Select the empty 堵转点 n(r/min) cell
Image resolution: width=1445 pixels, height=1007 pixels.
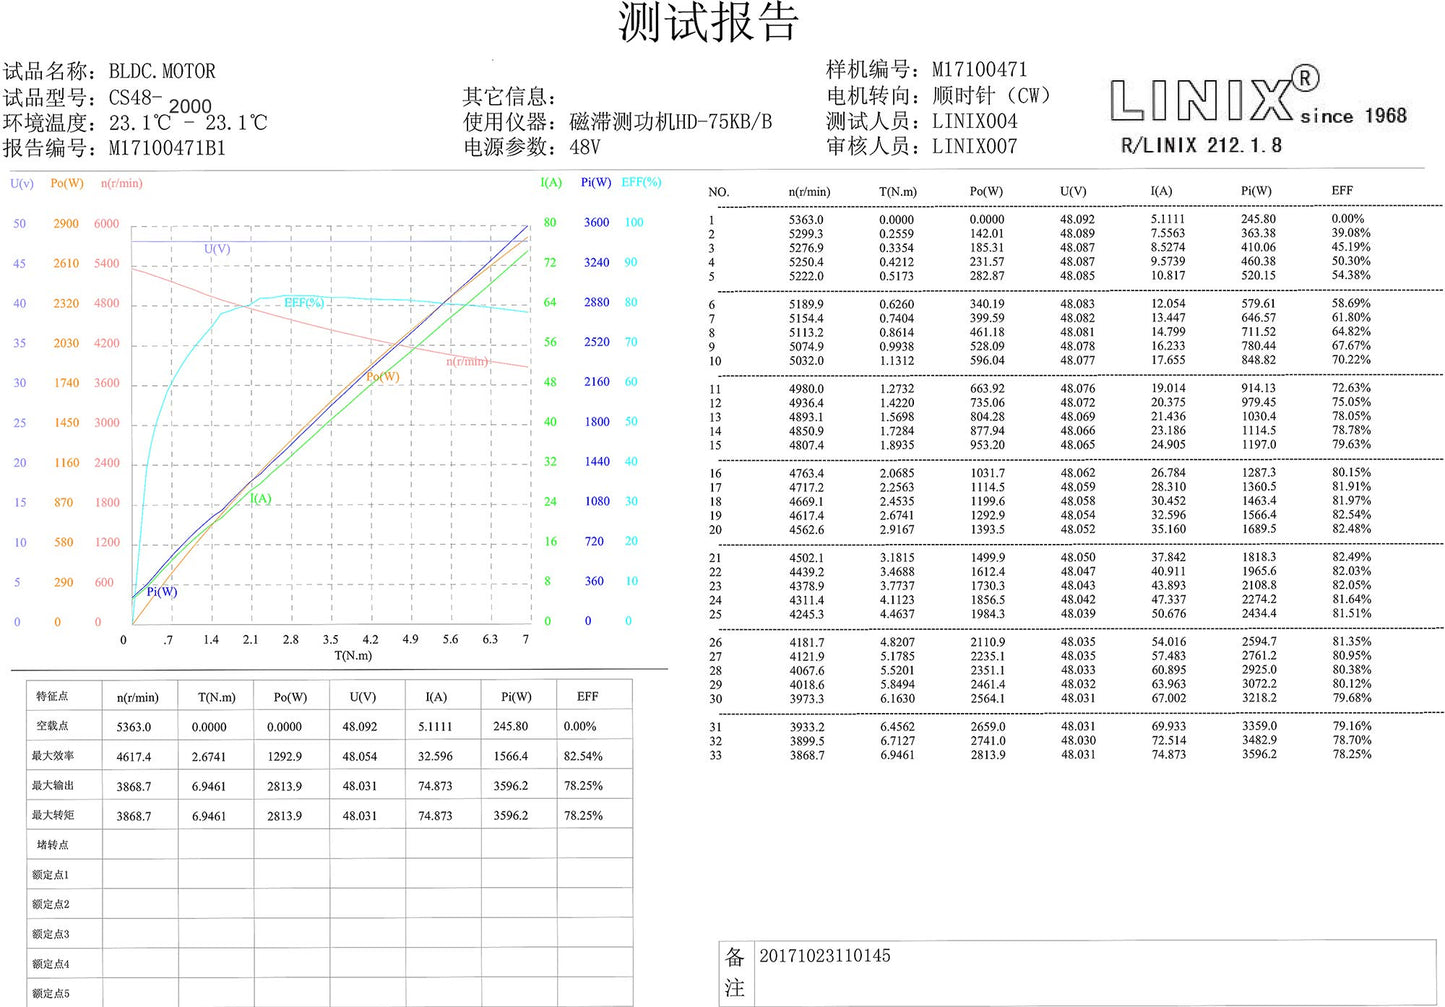pos(140,844)
